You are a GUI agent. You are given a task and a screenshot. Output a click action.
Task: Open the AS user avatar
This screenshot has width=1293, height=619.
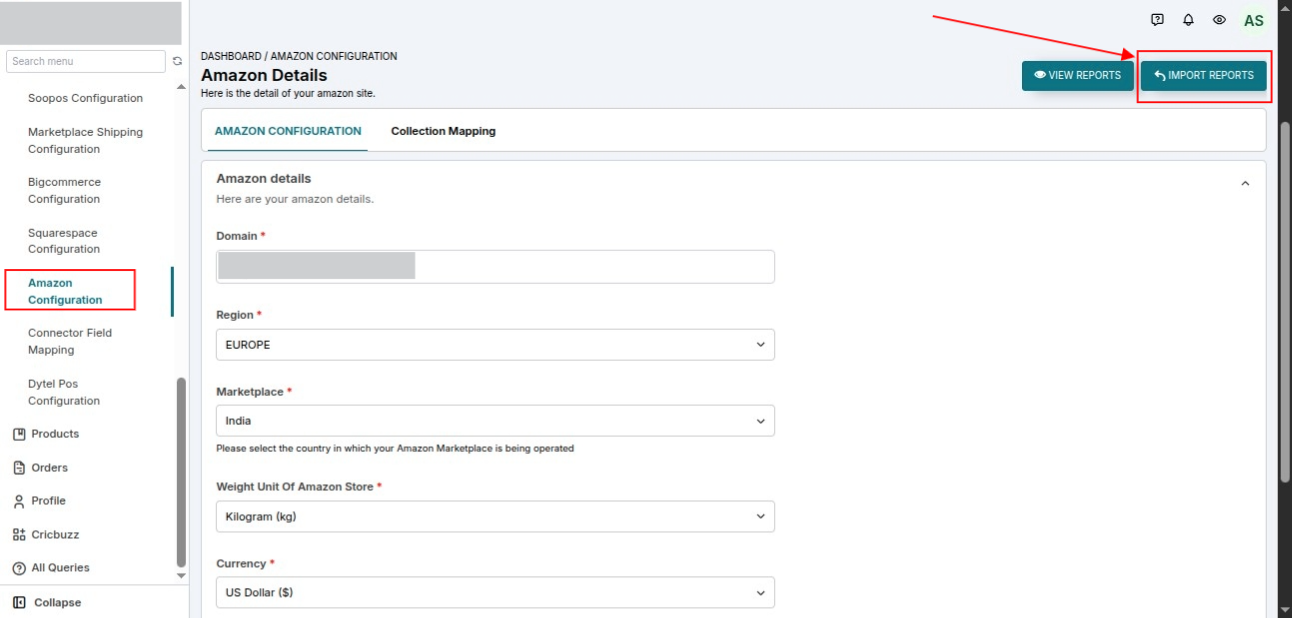(x=1253, y=20)
